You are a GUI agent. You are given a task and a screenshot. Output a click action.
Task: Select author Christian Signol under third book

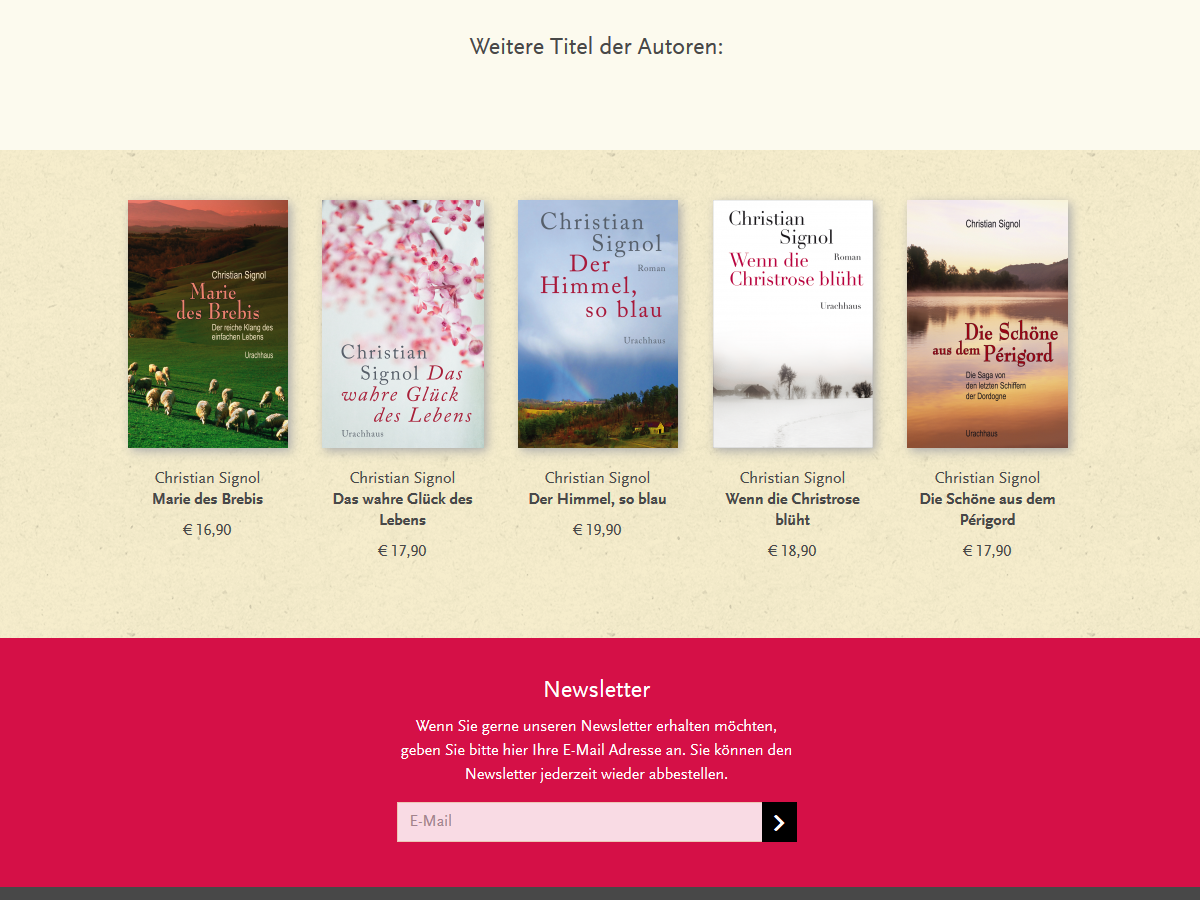598,478
